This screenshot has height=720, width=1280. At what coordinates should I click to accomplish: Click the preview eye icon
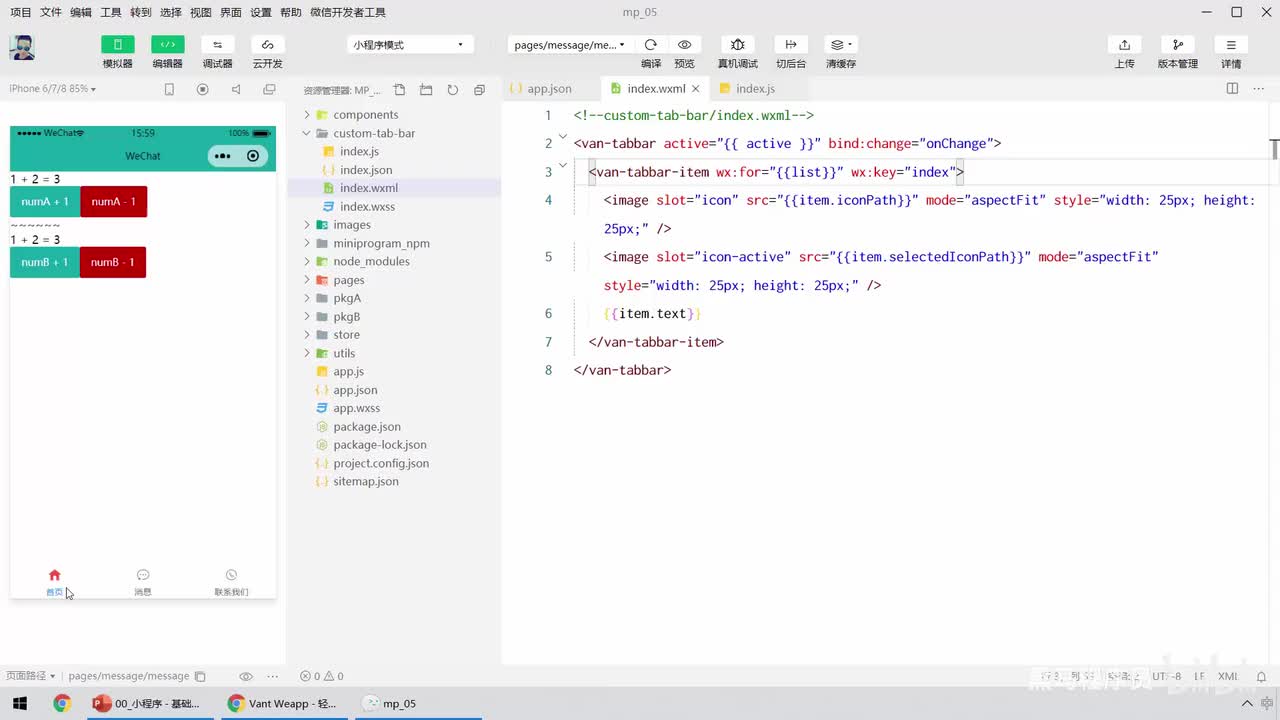(x=684, y=45)
